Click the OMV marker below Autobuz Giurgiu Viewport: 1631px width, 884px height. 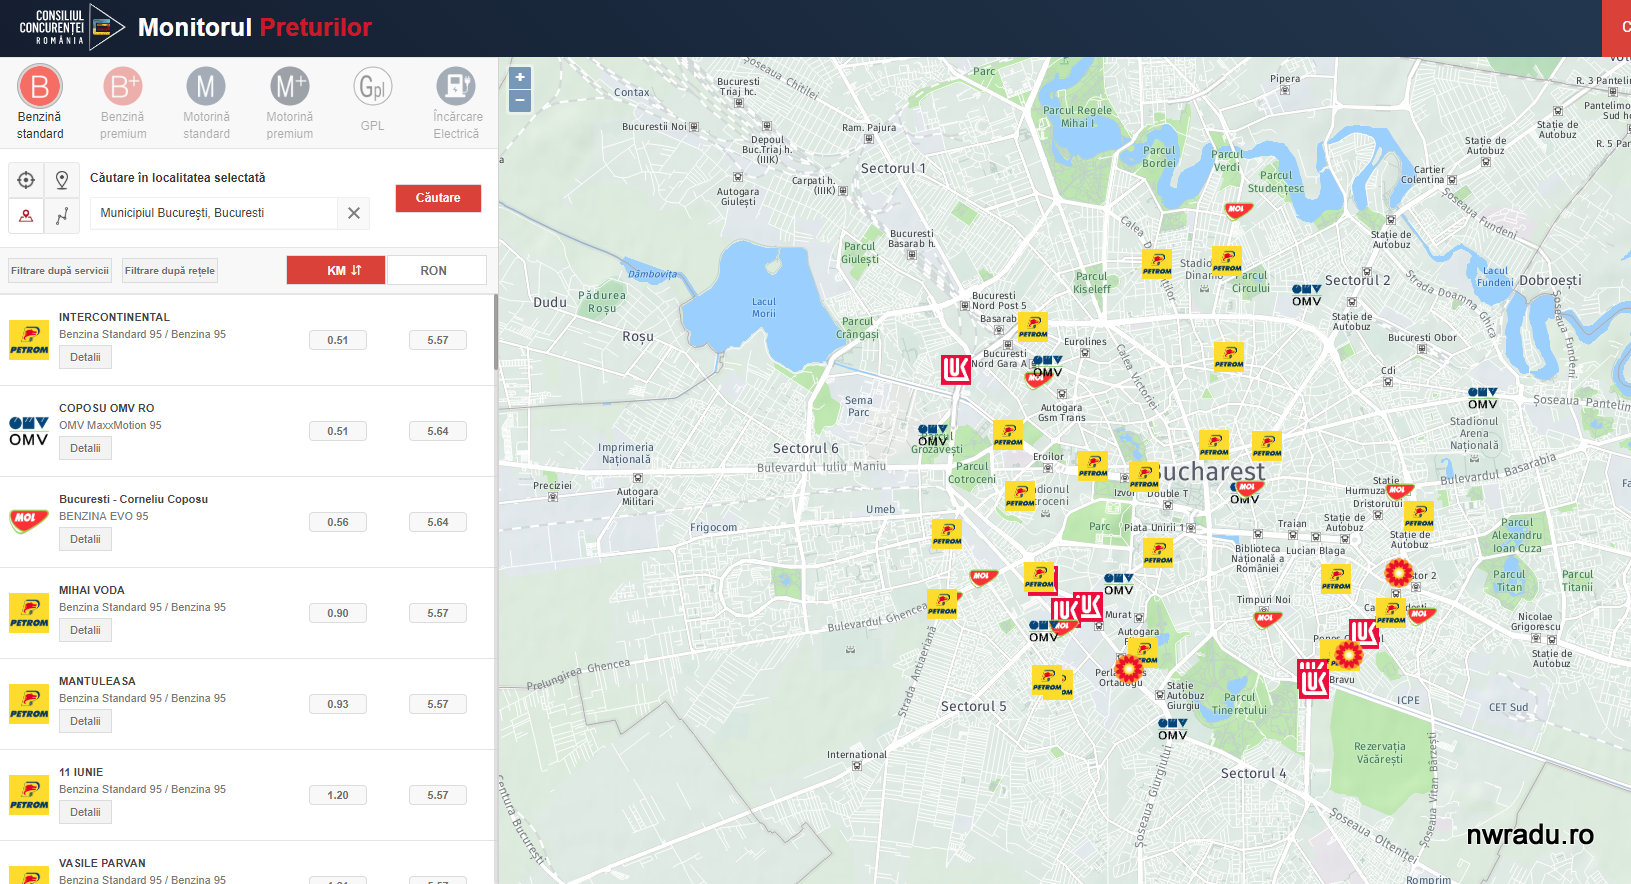1173,729
